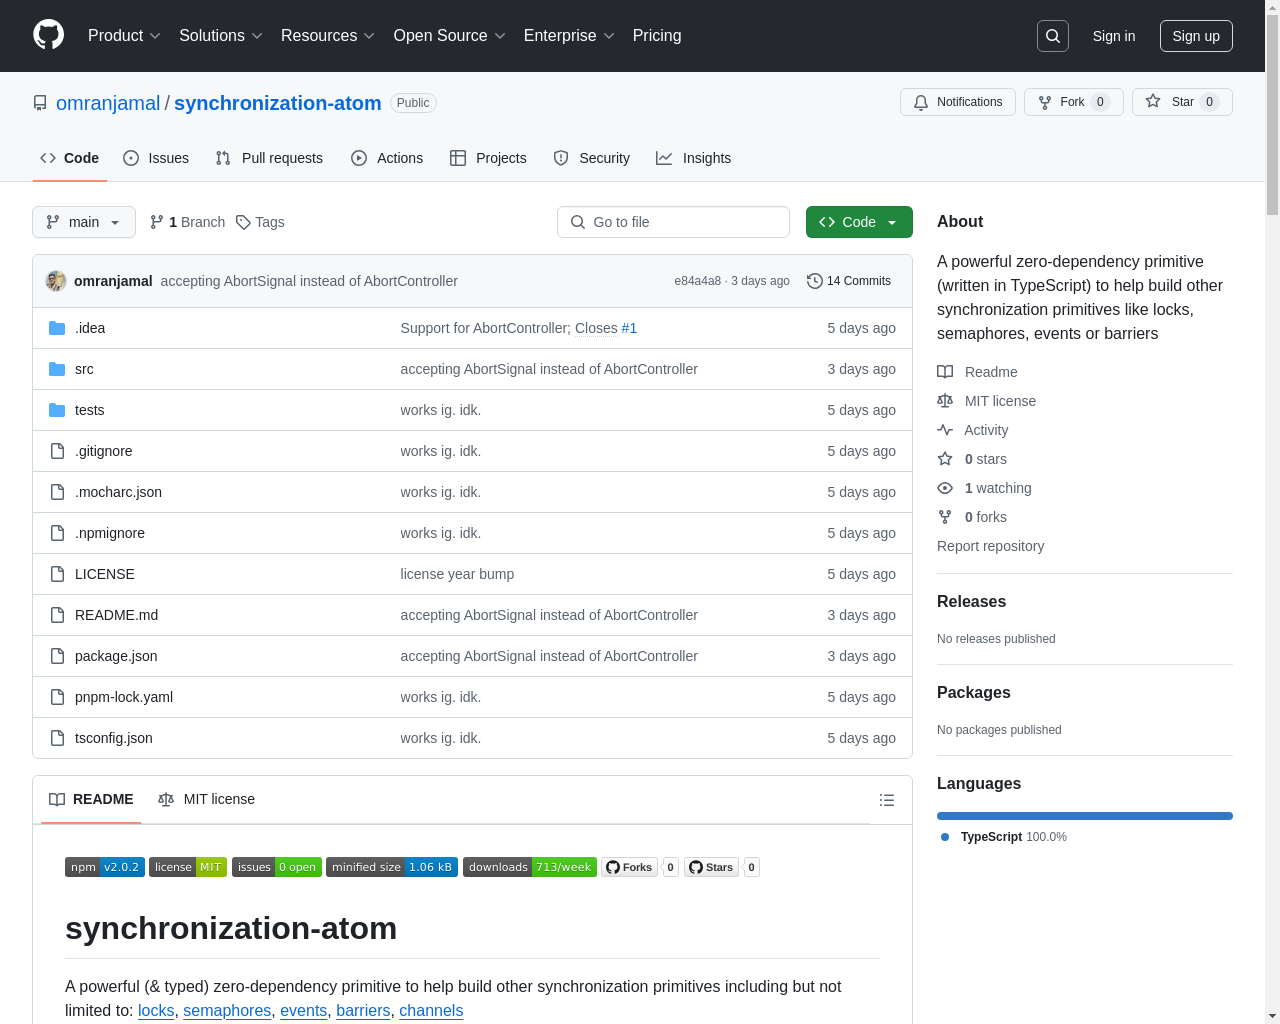Click the Go to file search field

tap(673, 222)
